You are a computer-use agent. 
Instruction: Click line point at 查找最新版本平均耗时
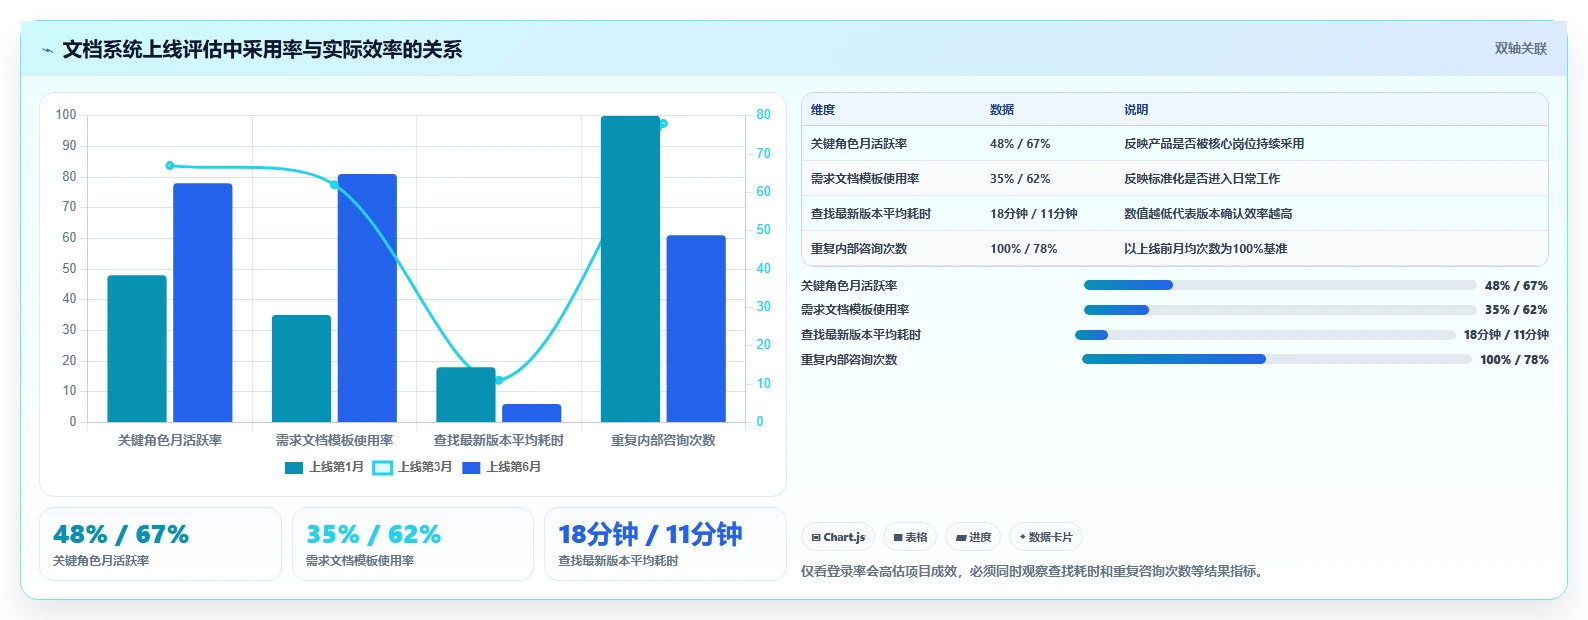point(499,380)
